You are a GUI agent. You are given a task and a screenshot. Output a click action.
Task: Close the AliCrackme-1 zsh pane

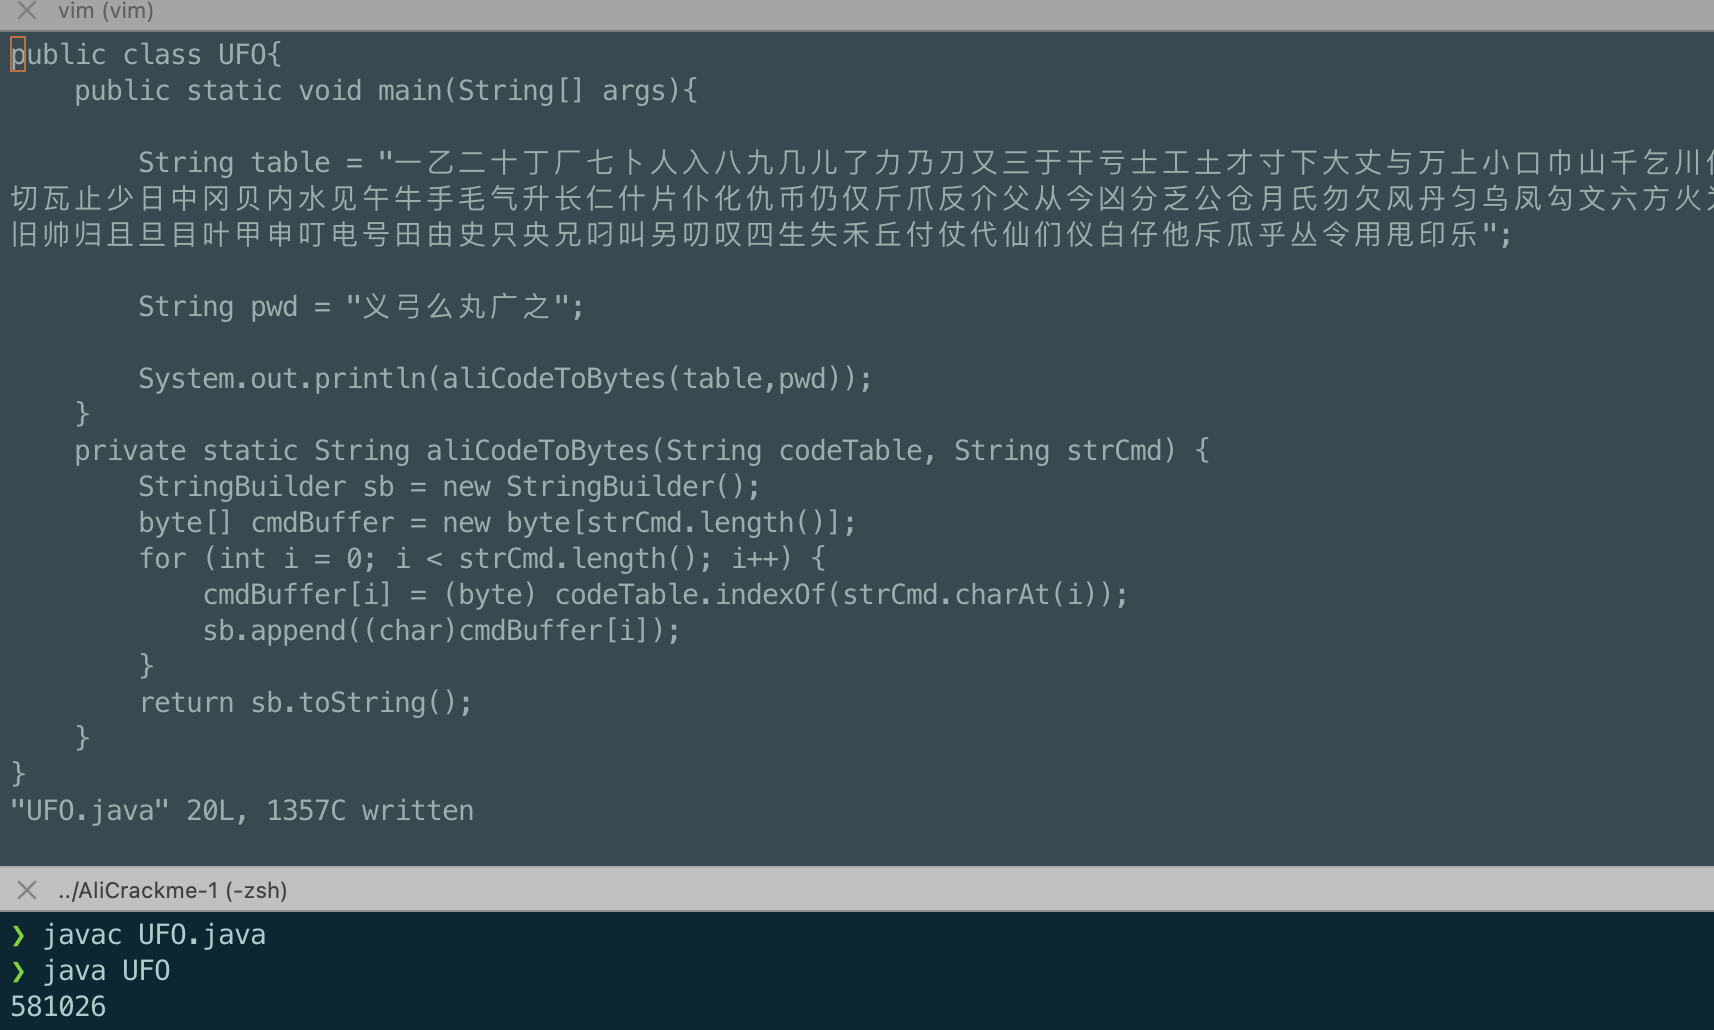point(27,890)
